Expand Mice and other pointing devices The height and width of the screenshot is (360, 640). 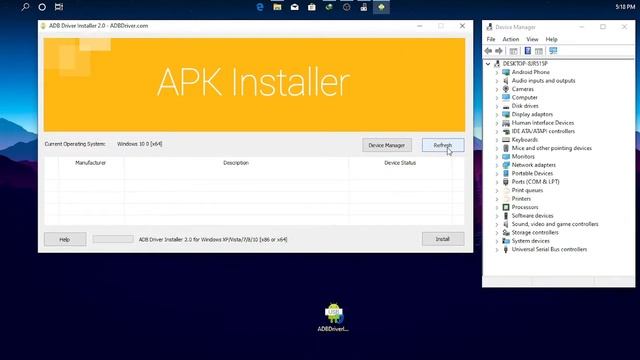[x=497, y=149]
